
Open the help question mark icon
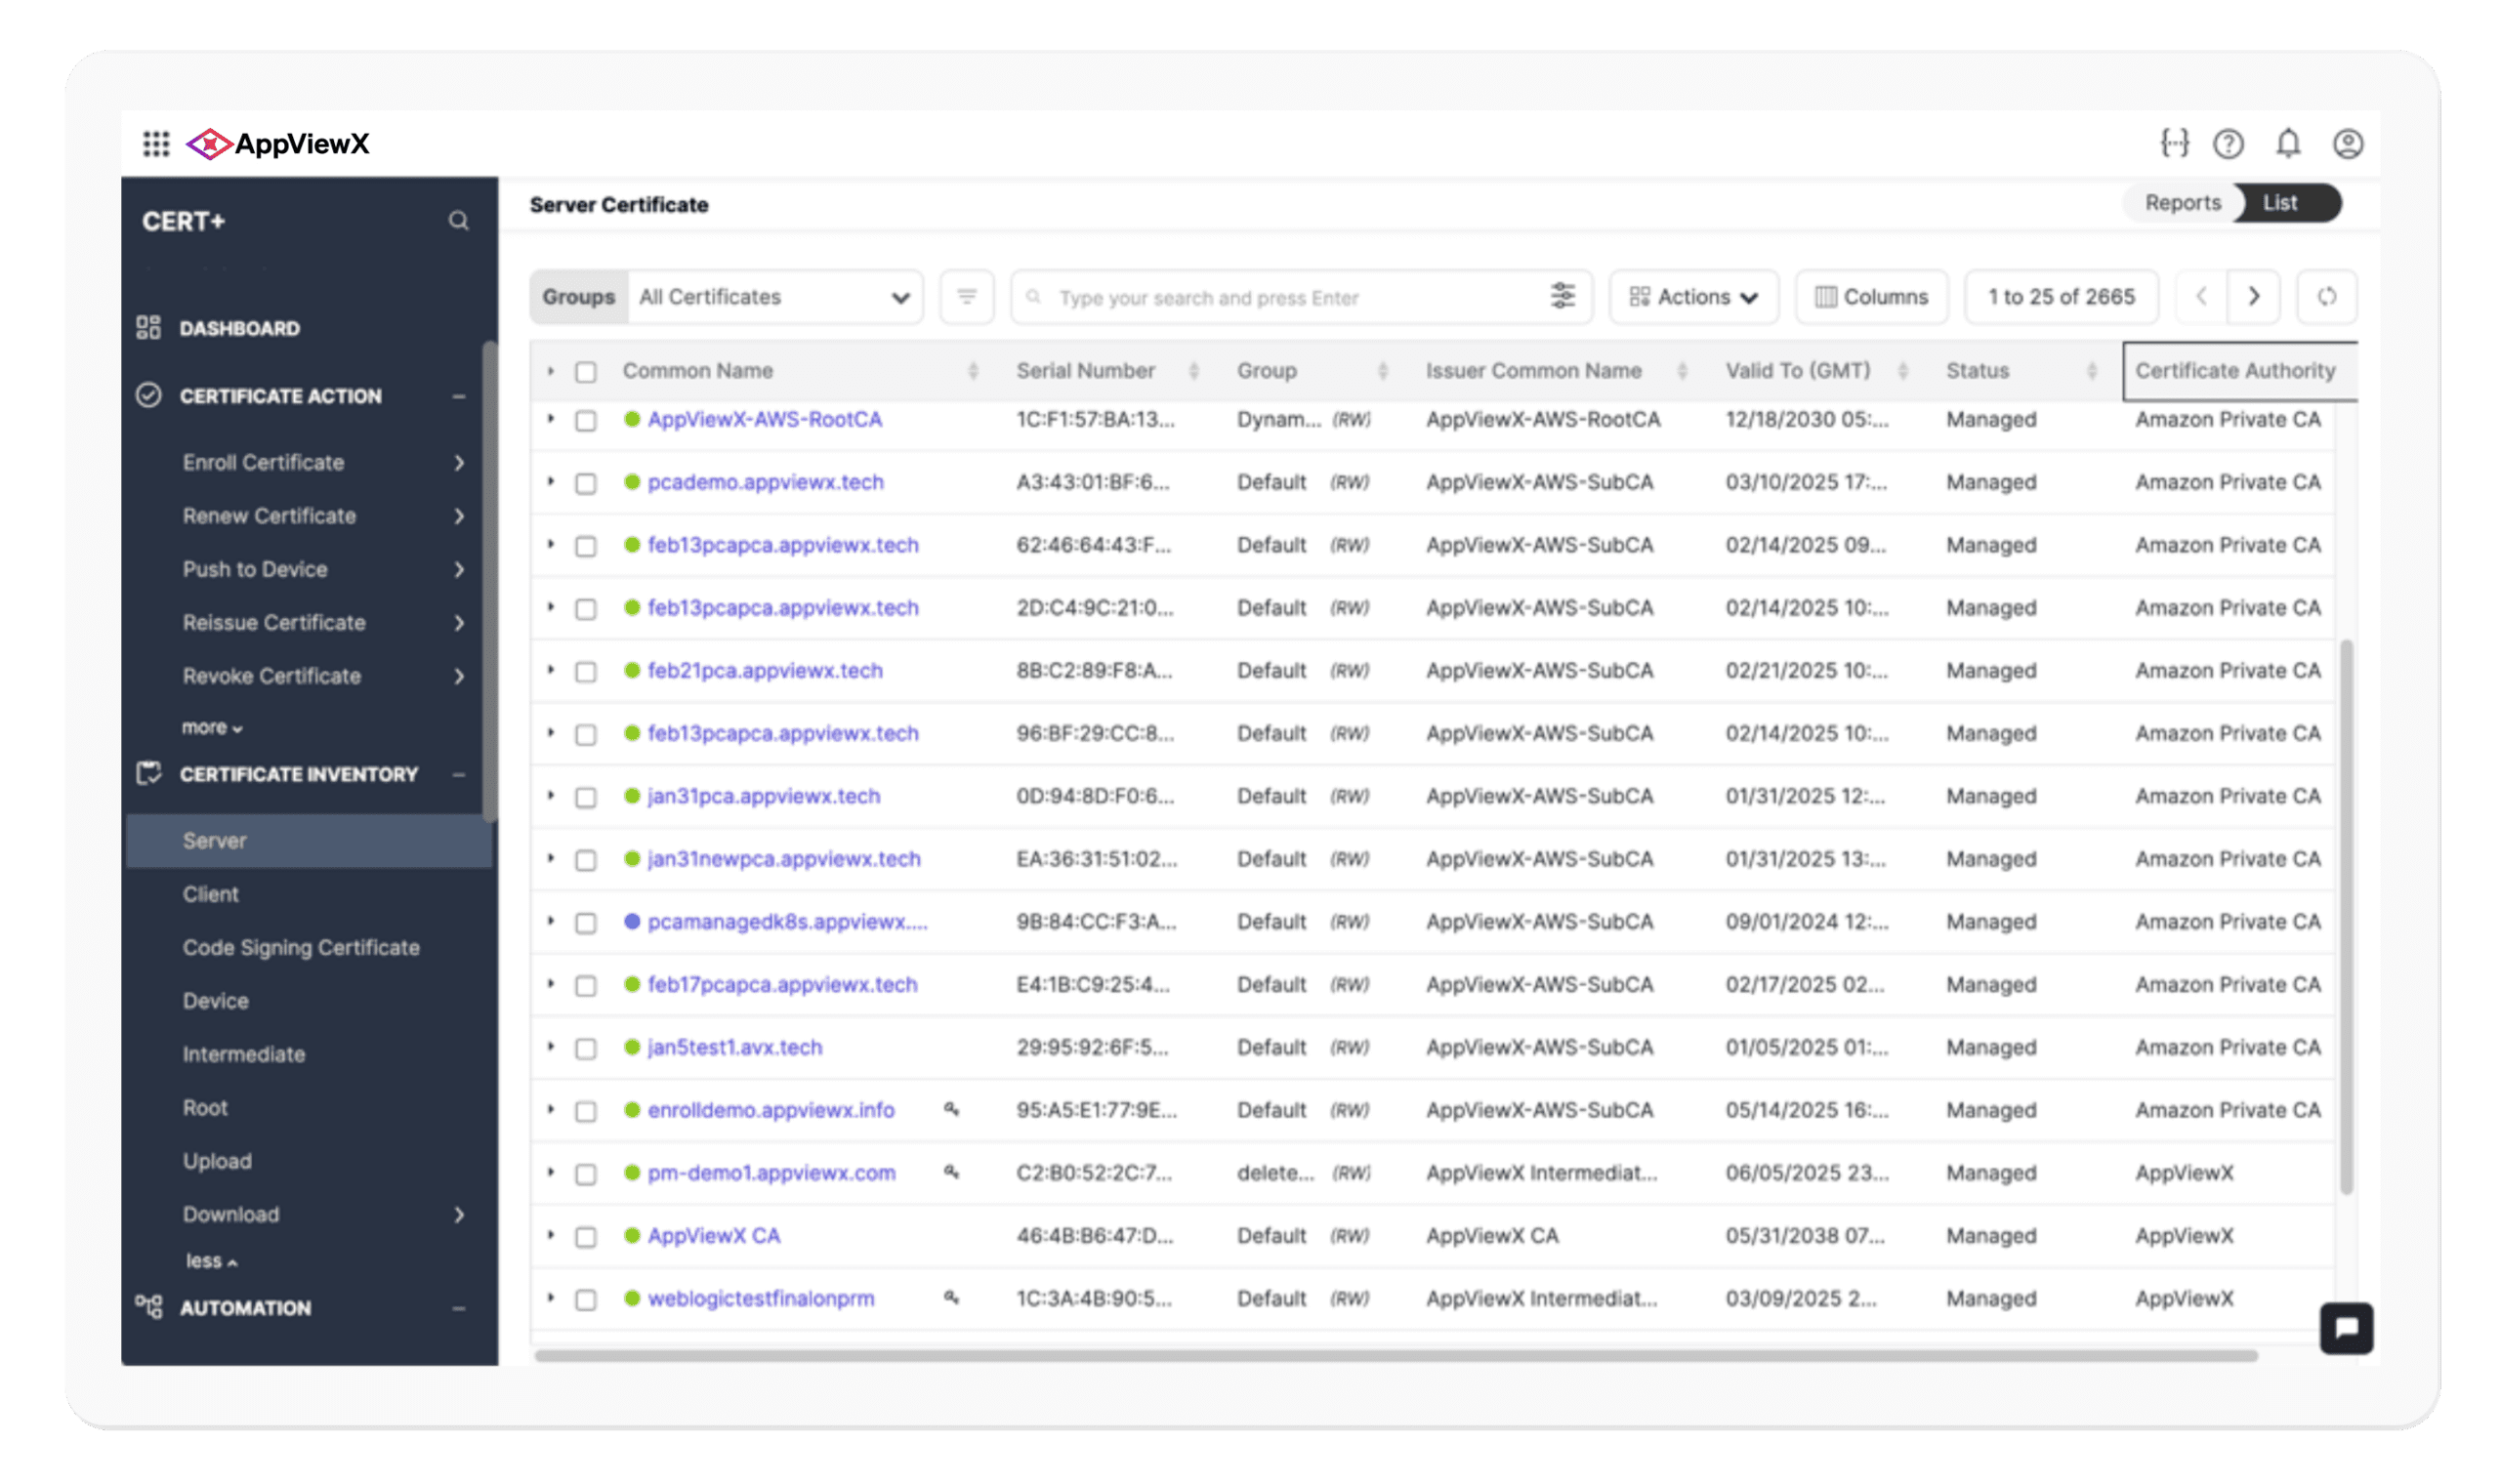point(2228,144)
